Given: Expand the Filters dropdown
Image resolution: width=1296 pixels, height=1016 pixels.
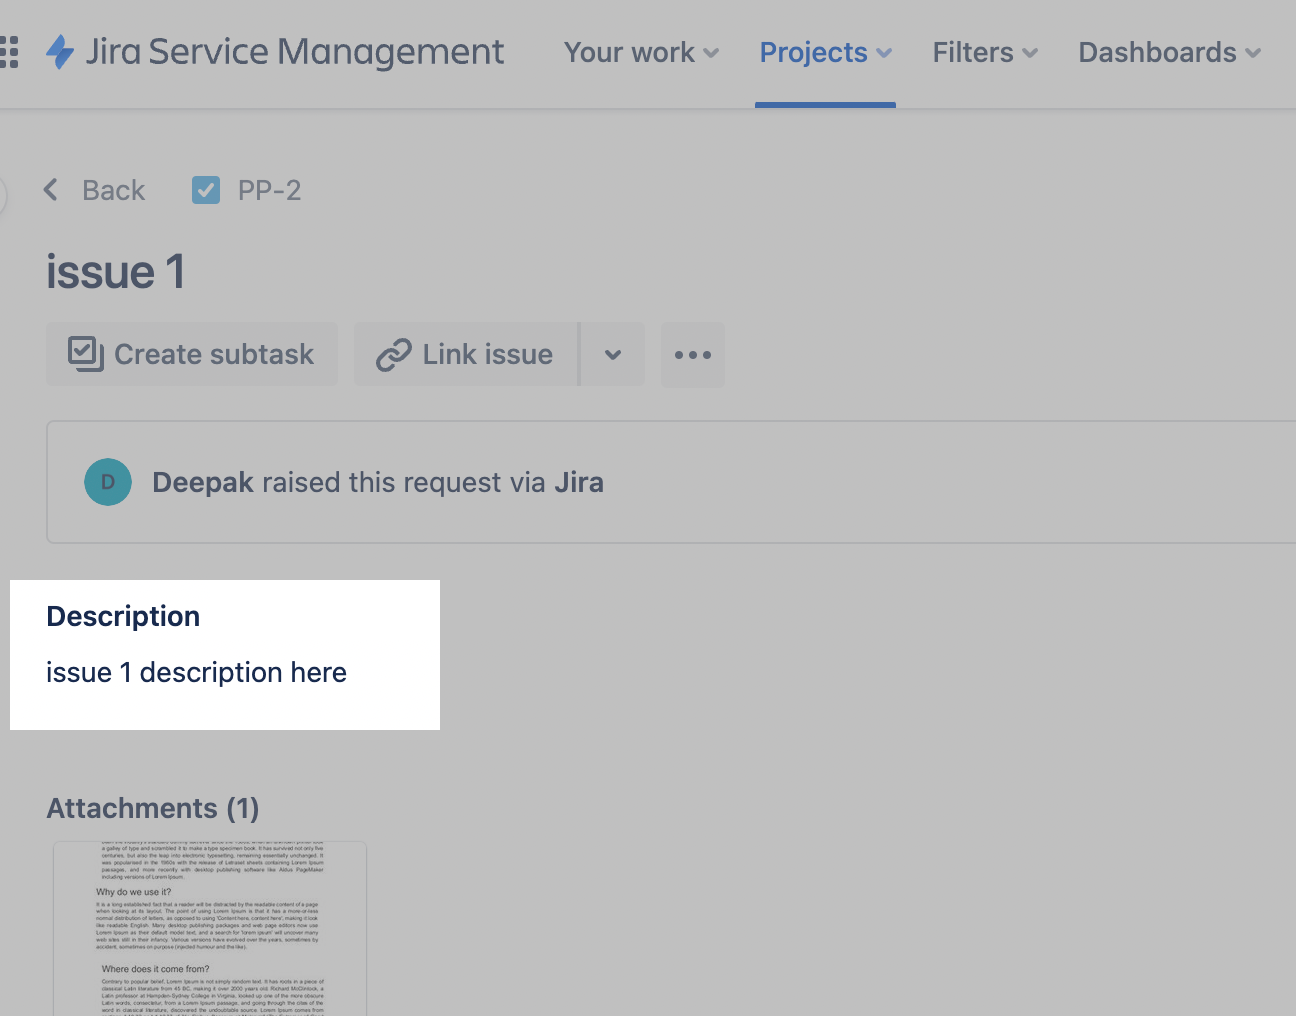Looking at the screenshot, I should click(x=985, y=52).
